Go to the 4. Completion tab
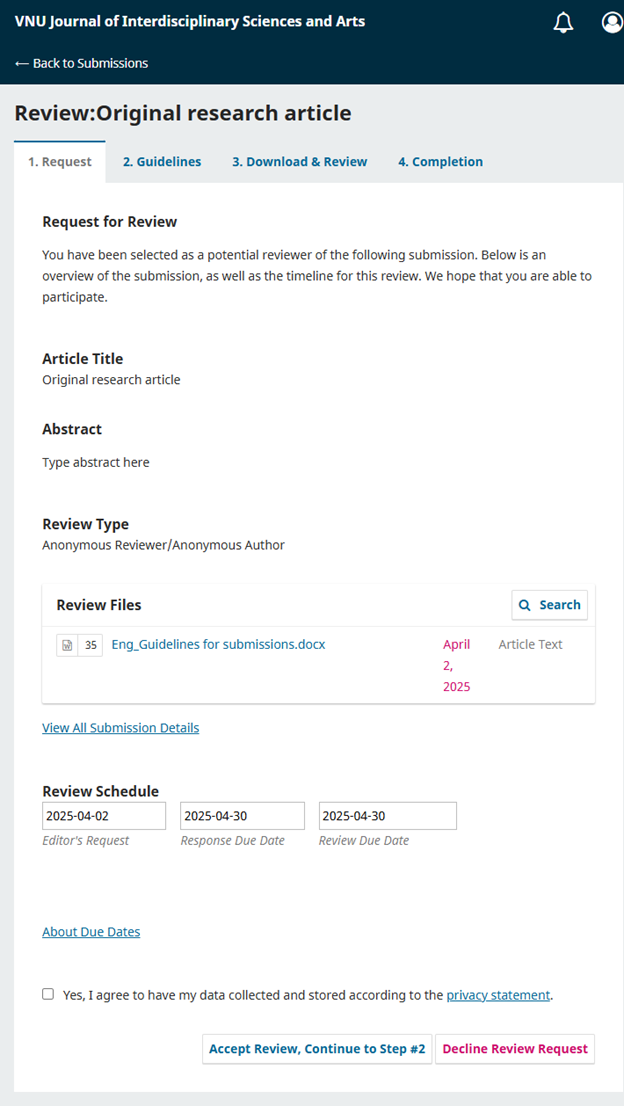This screenshot has width=624, height=1106. (440, 162)
